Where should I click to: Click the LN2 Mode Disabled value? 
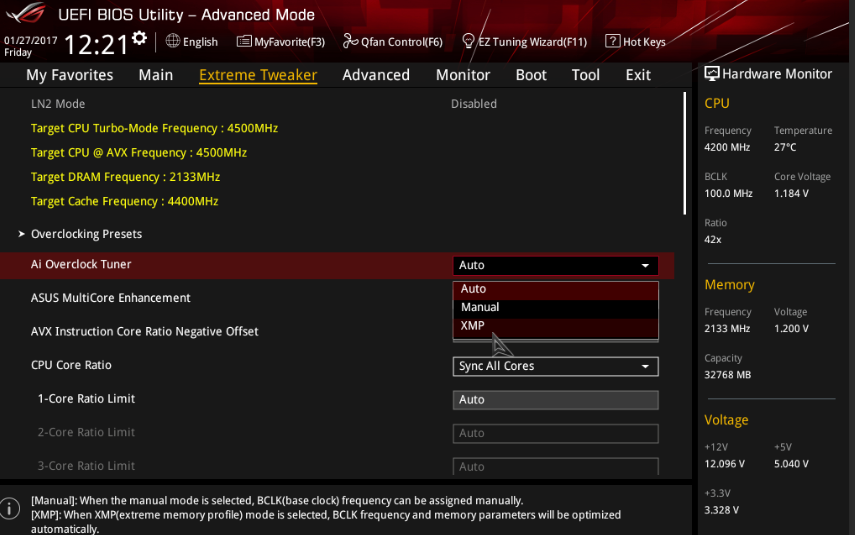pyautogui.click(x=473, y=104)
